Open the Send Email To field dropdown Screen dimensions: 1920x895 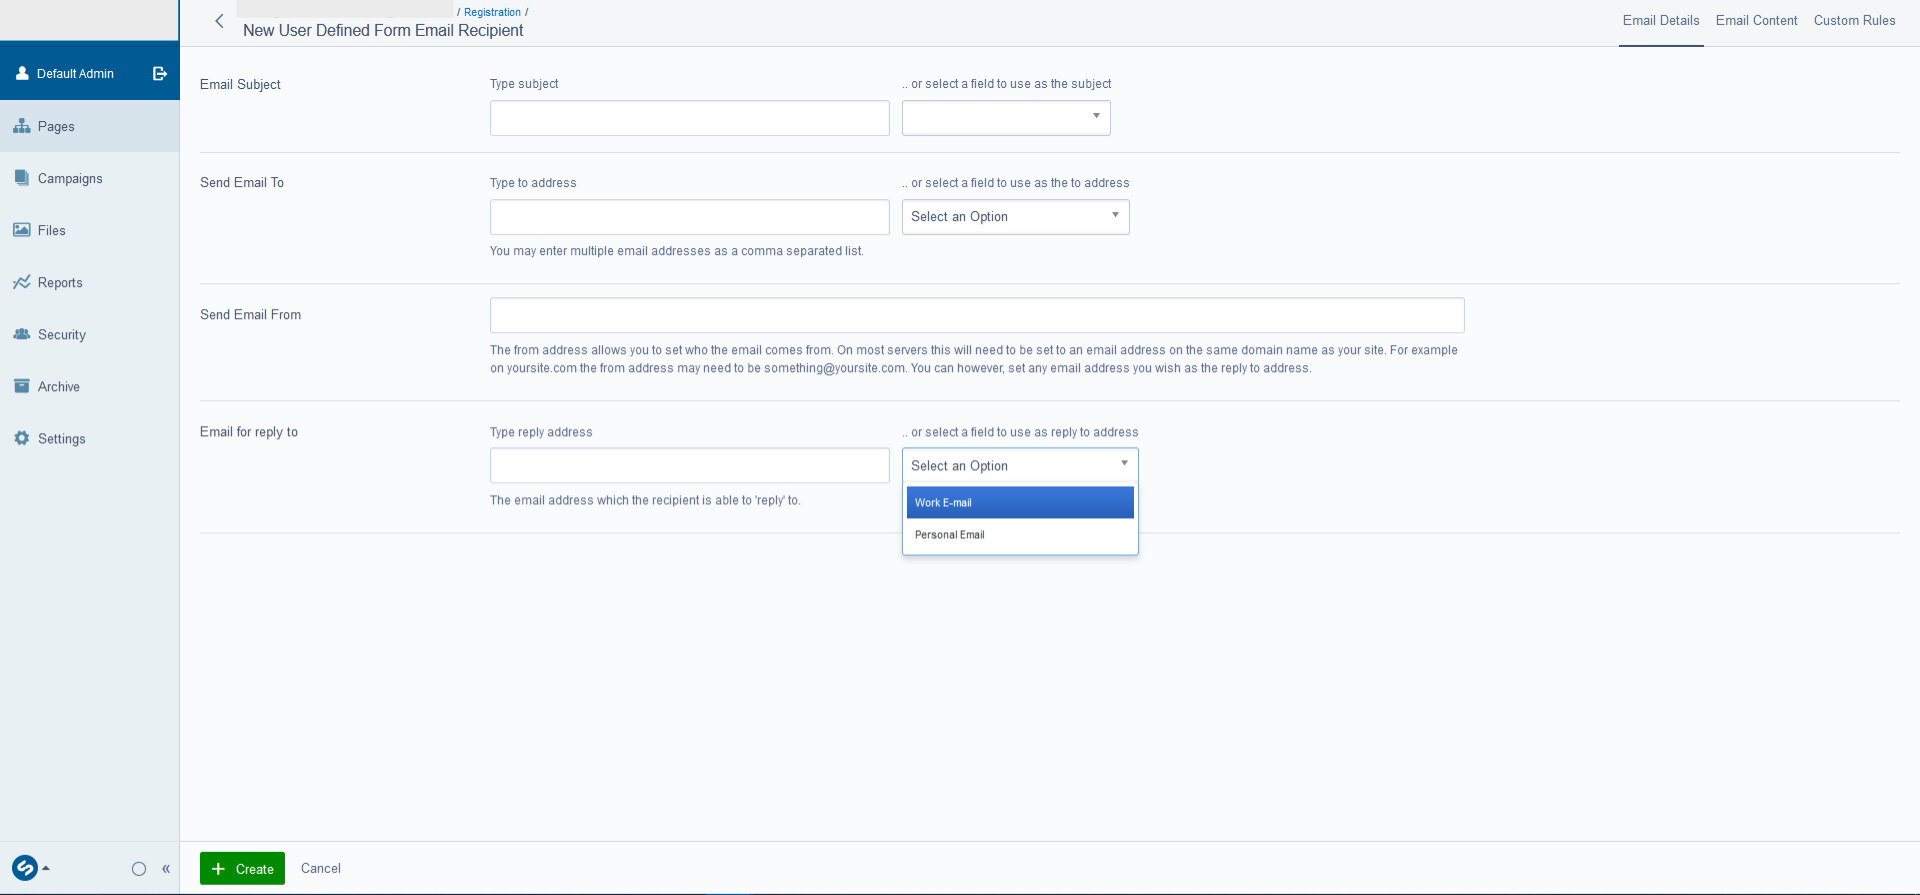(x=1015, y=217)
